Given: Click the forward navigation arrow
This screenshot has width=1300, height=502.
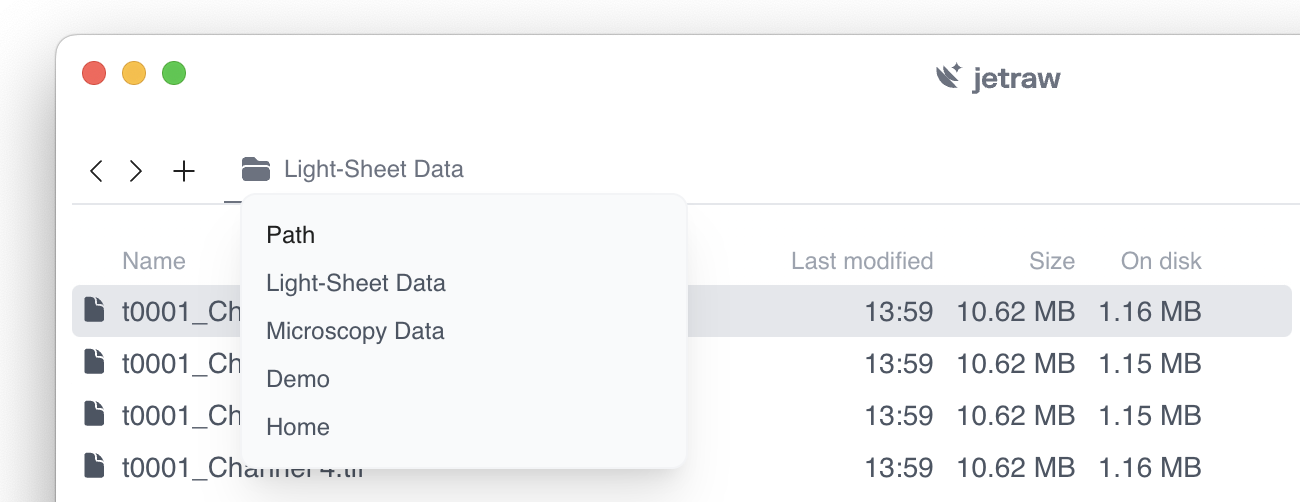Looking at the screenshot, I should pos(136,171).
